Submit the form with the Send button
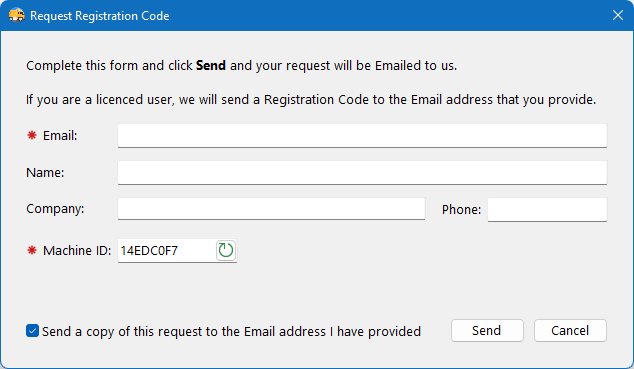 [x=487, y=331]
